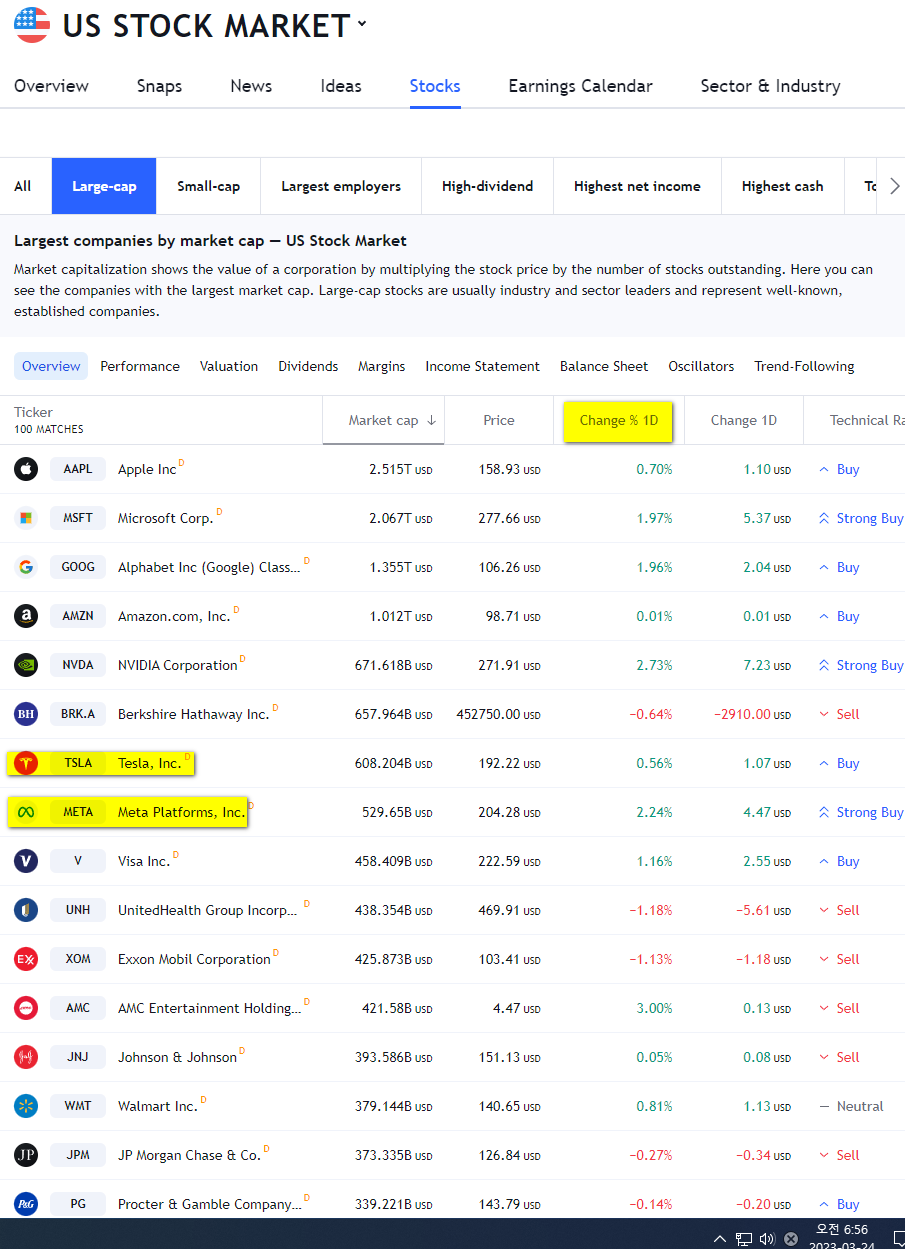
Task: Click the Google logo icon
Action: tap(26, 567)
